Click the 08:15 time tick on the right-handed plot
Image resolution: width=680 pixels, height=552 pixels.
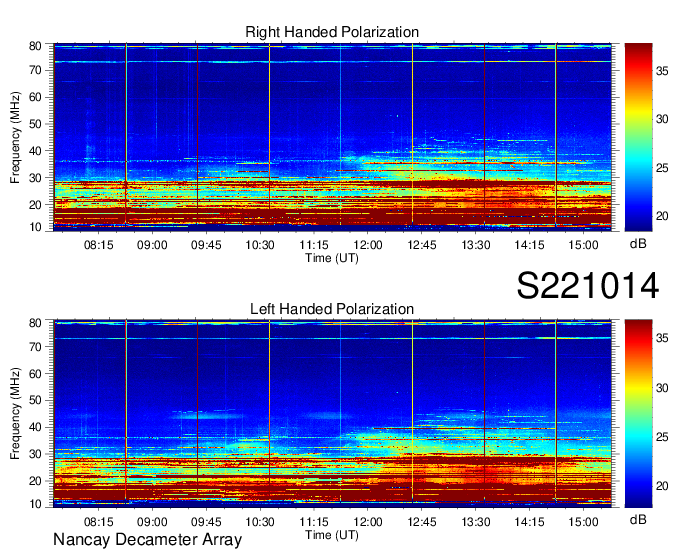(98, 245)
